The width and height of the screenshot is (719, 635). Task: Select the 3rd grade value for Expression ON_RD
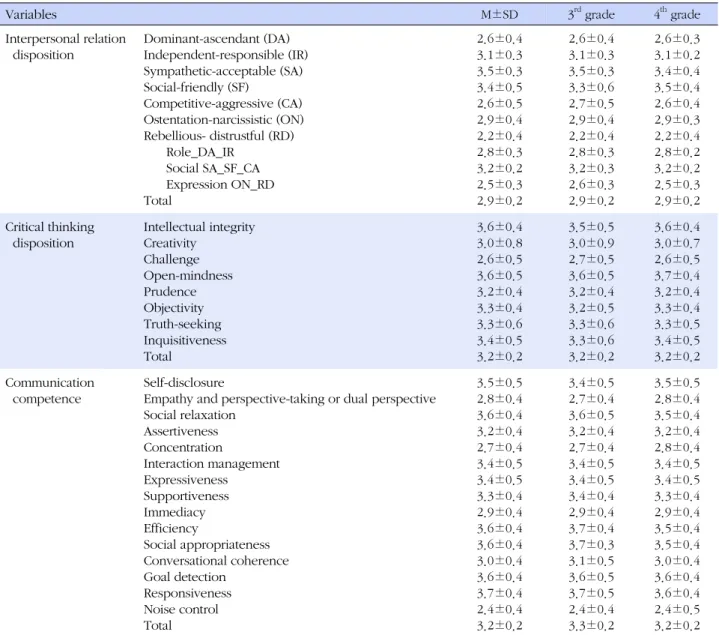coord(591,185)
